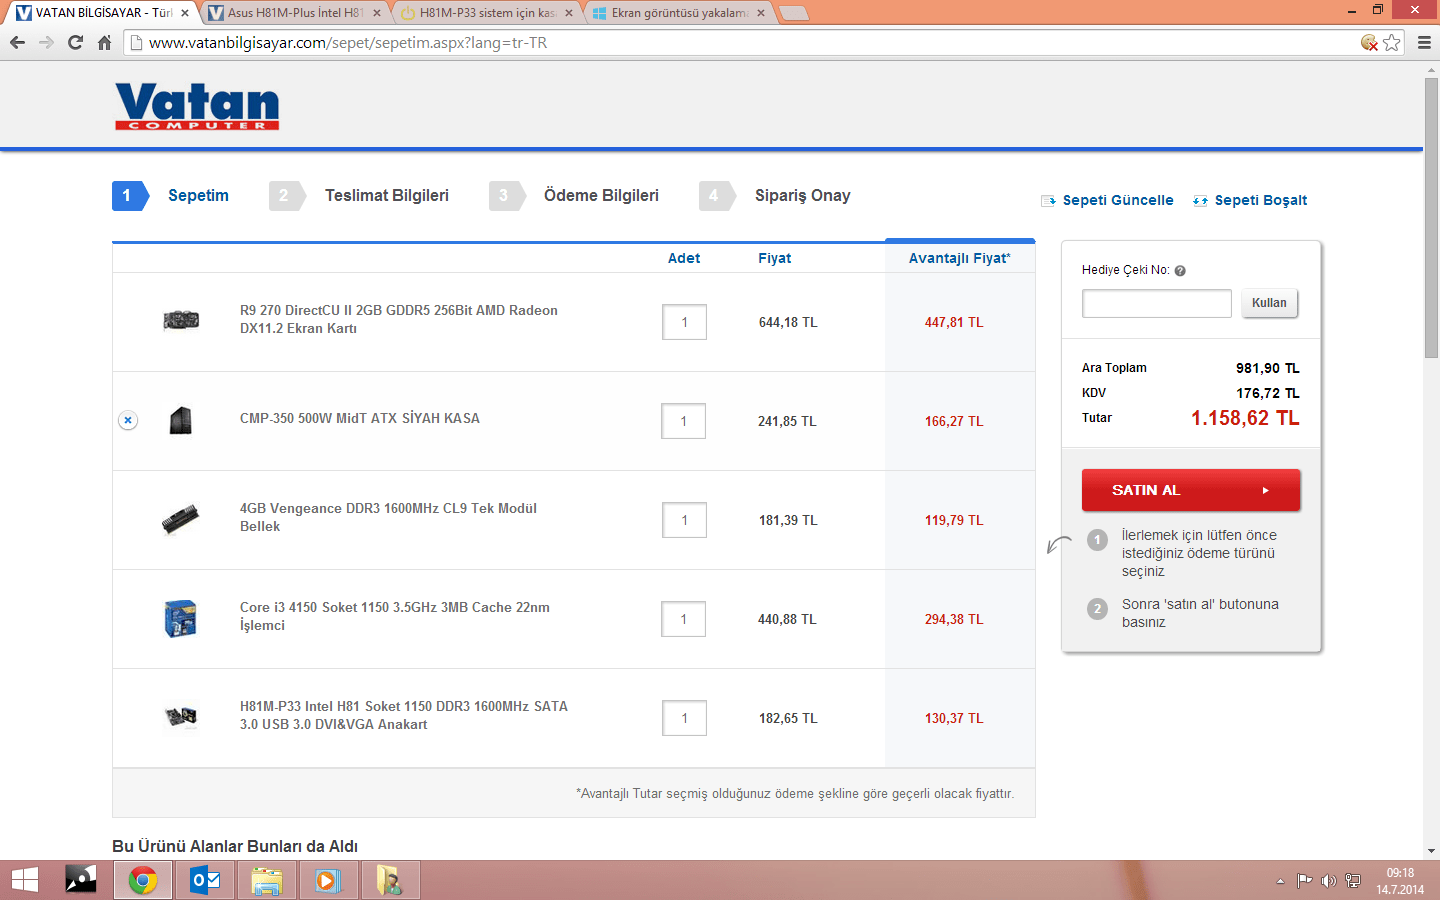Close the Ekran görüntüsü yakalama tab
The width and height of the screenshot is (1440, 900).
[x=761, y=13]
